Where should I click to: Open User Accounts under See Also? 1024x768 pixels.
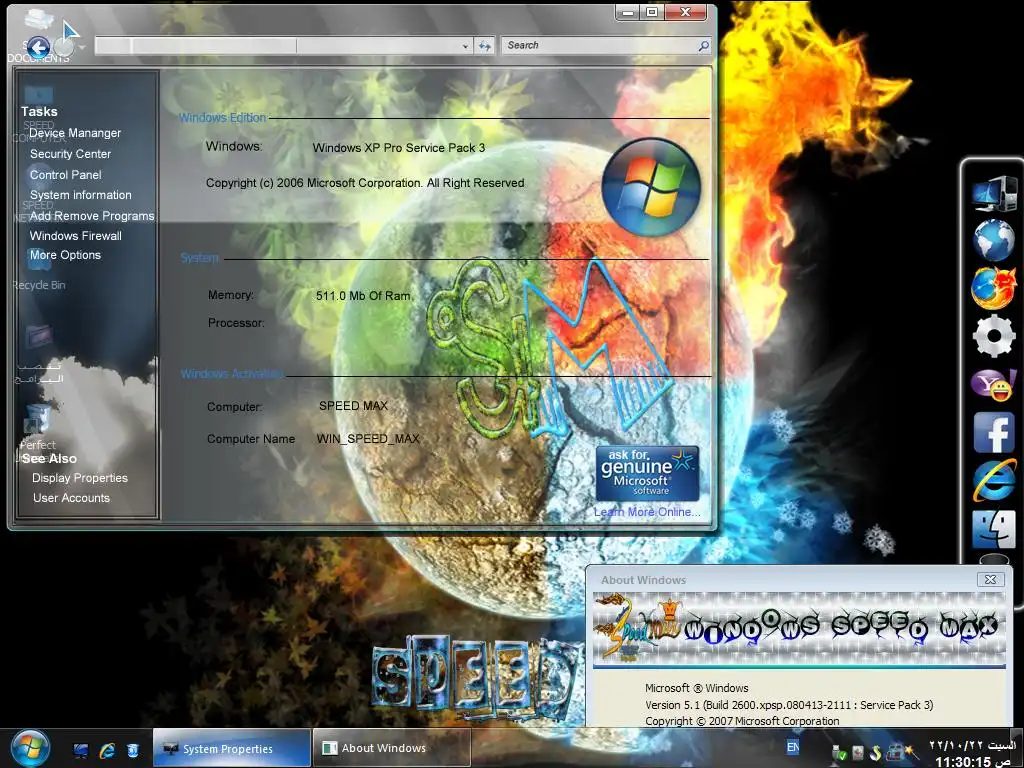click(71, 498)
